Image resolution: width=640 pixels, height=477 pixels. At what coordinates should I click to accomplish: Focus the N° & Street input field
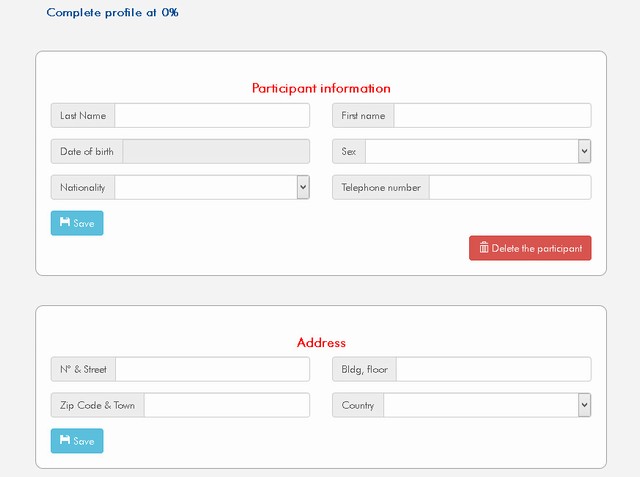(x=212, y=369)
